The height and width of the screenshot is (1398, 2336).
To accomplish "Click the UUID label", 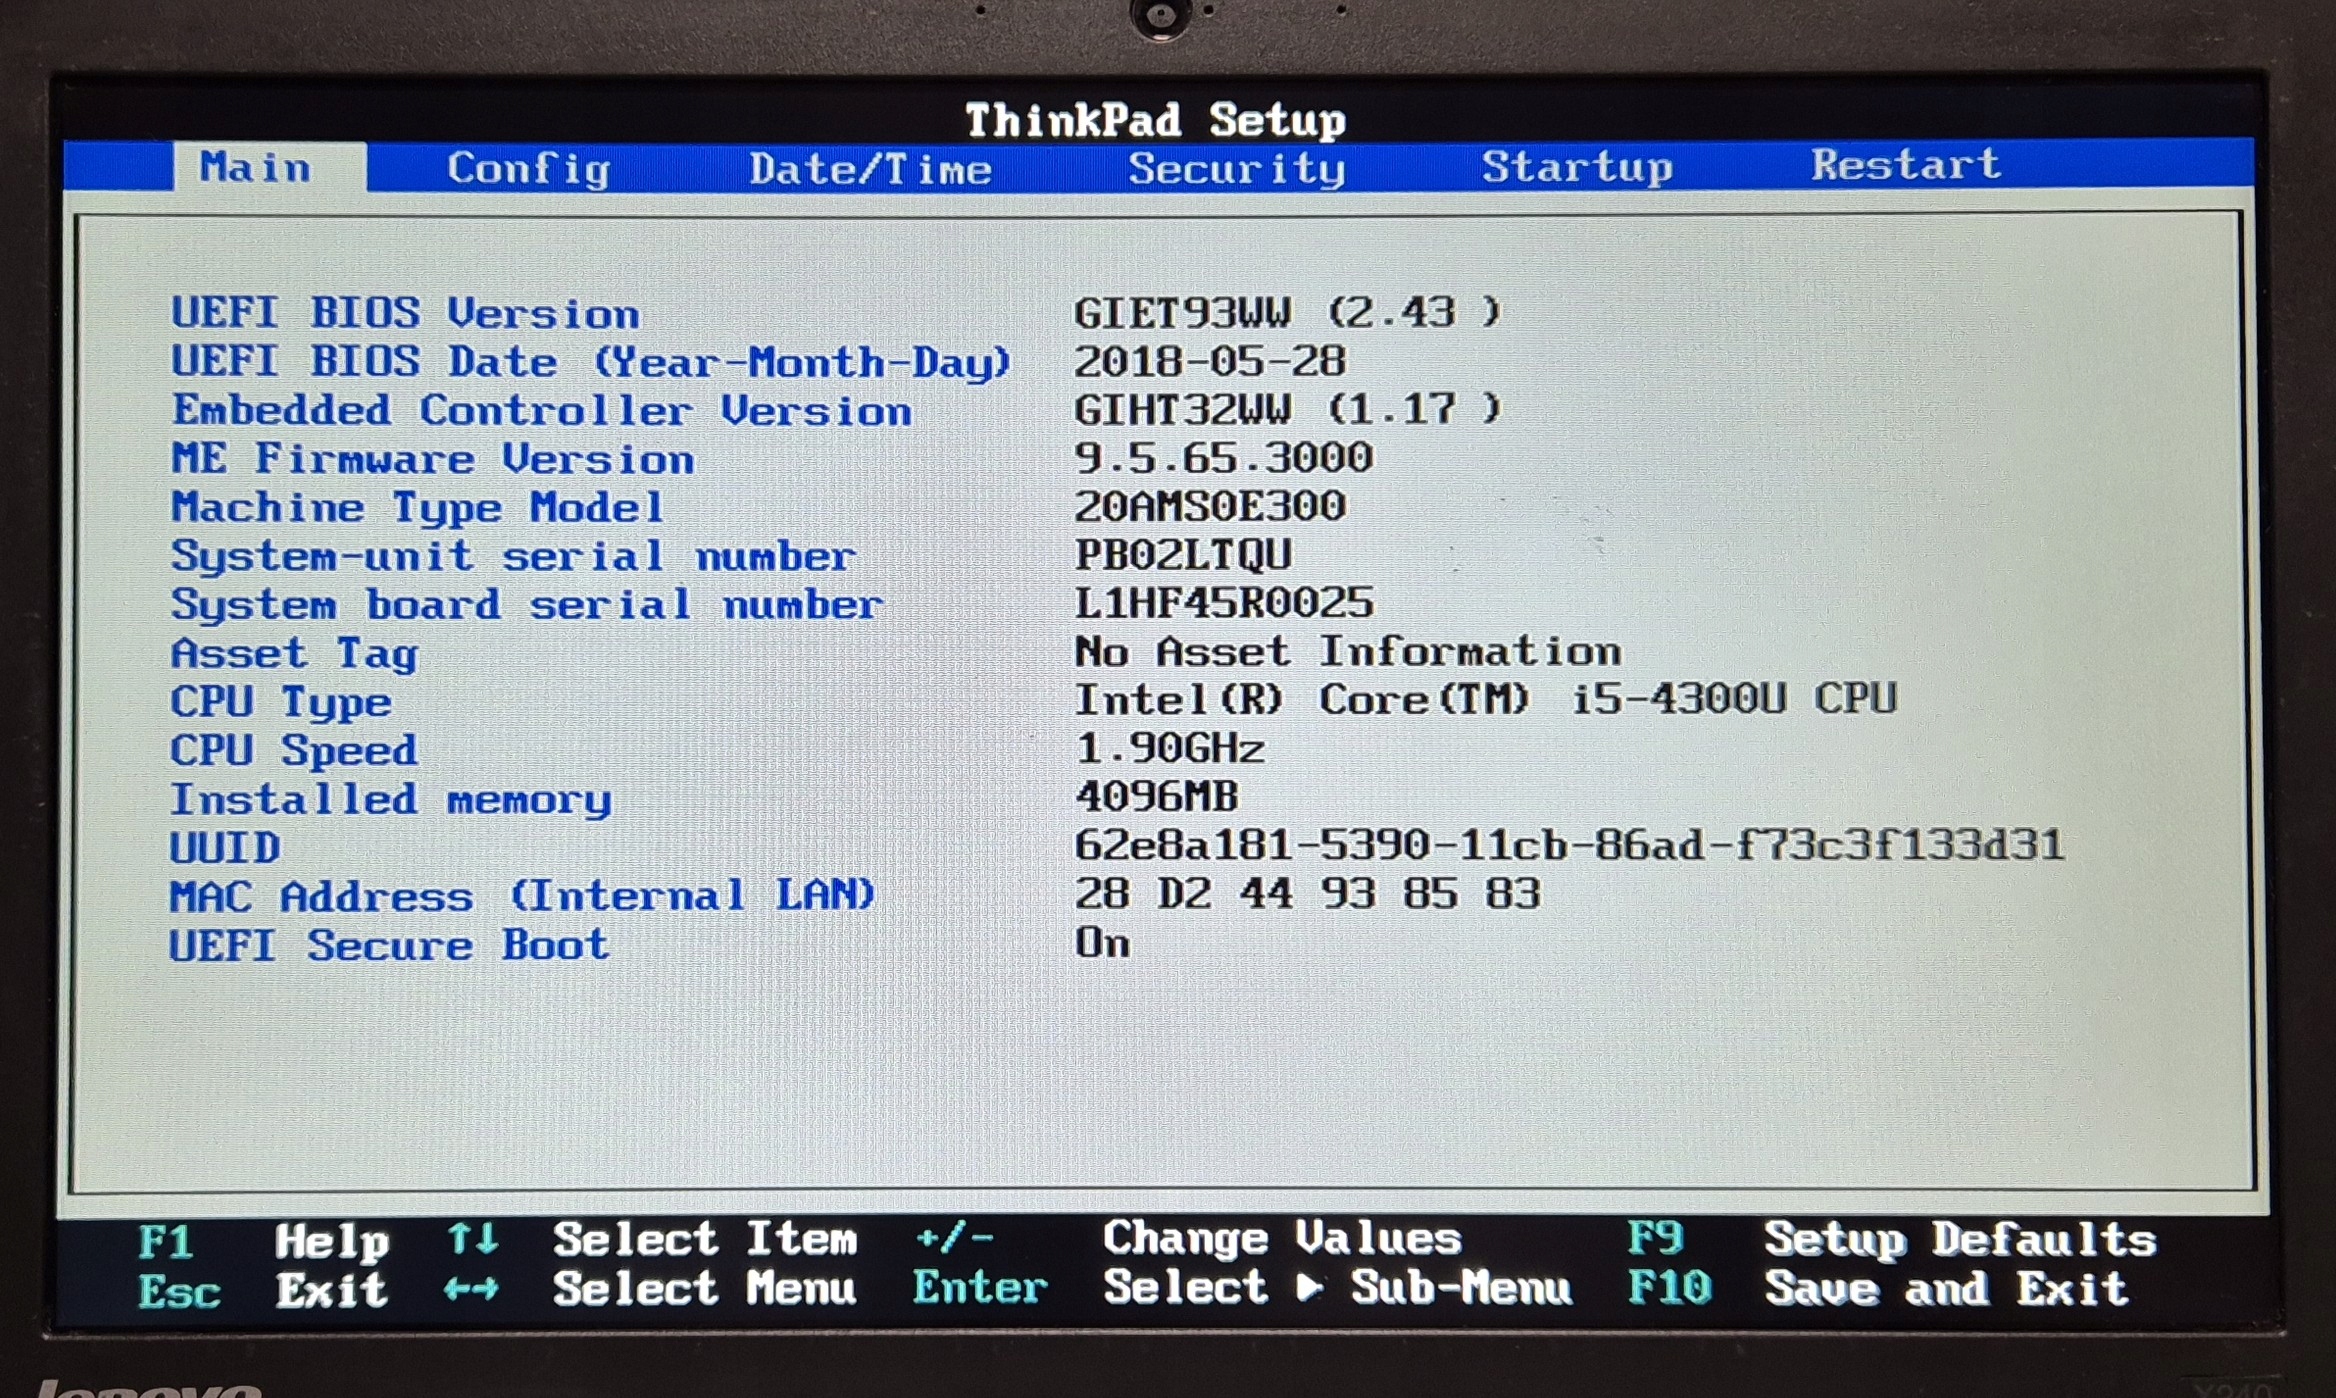I will coord(225,847).
